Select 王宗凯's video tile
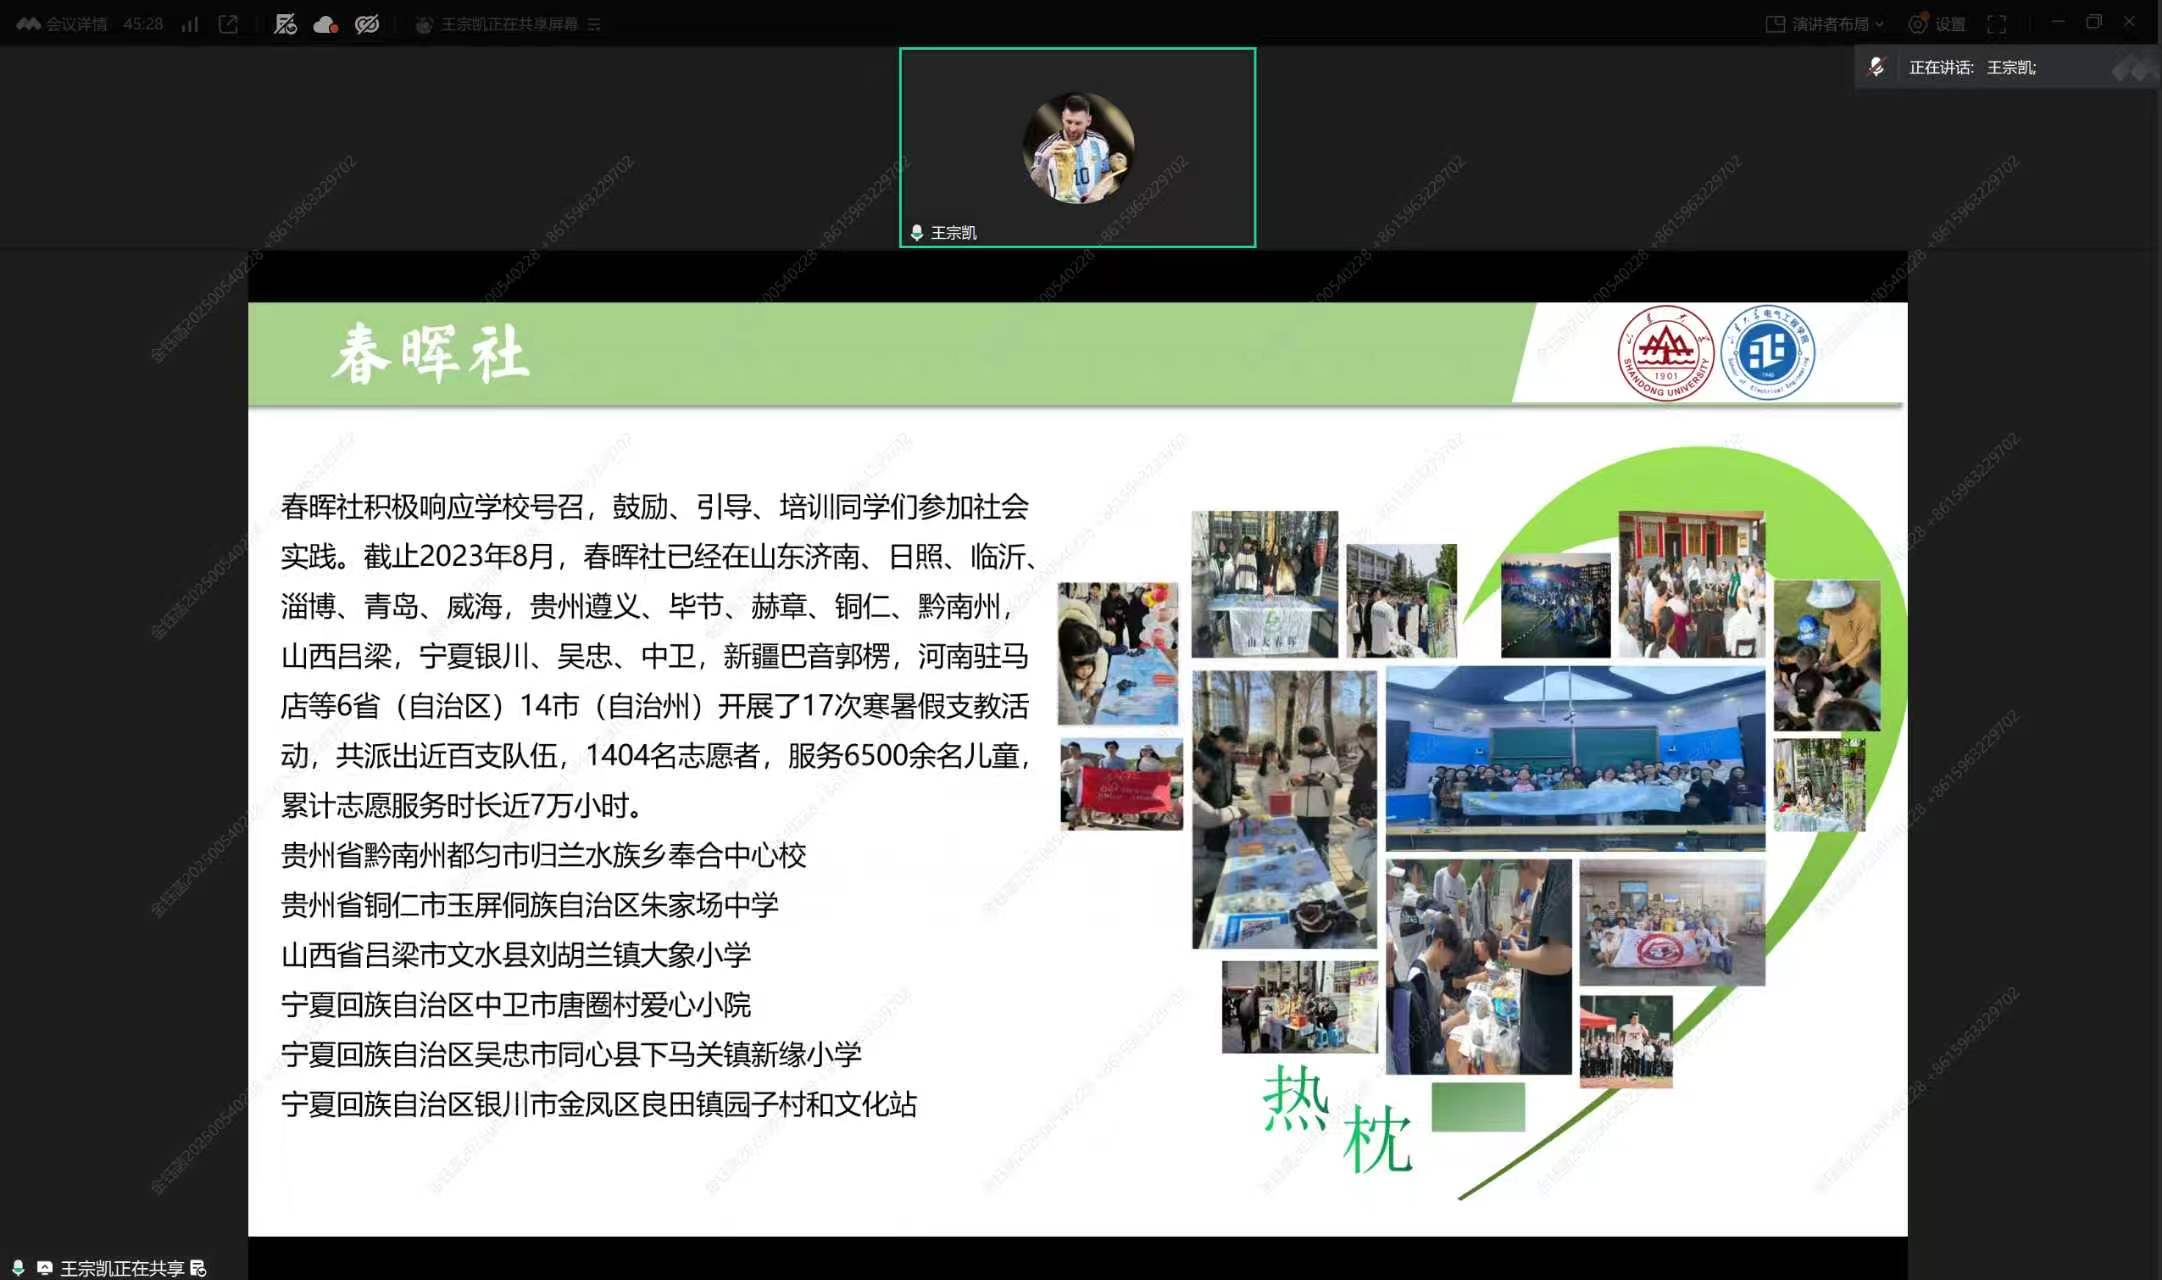Screen dimensions: 2162x1280 (x=1077, y=147)
